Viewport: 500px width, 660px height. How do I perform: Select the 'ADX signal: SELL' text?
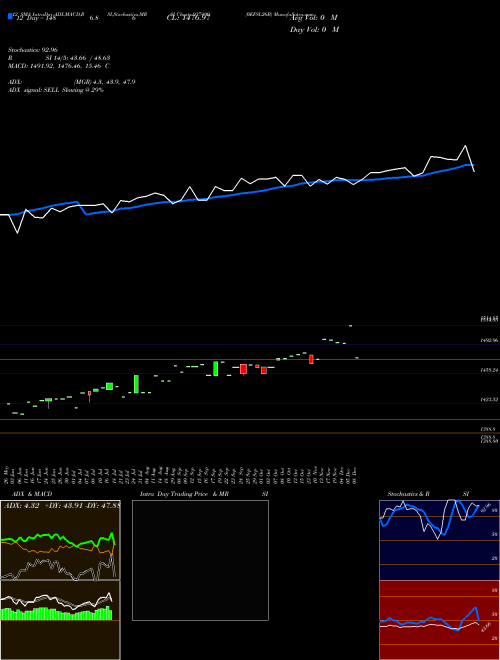(x=34, y=90)
